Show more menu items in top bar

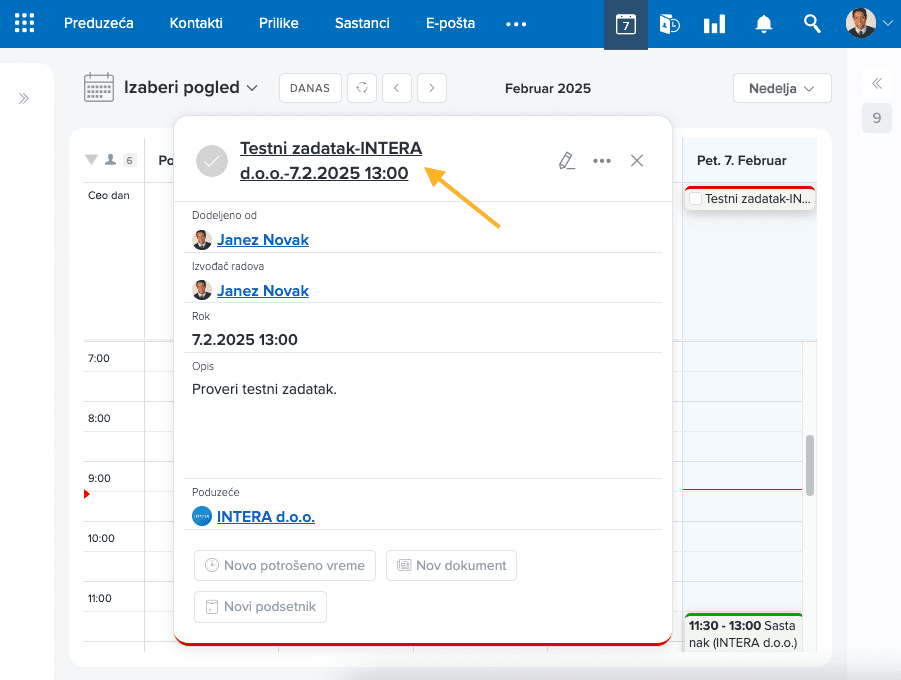tap(516, 24)
